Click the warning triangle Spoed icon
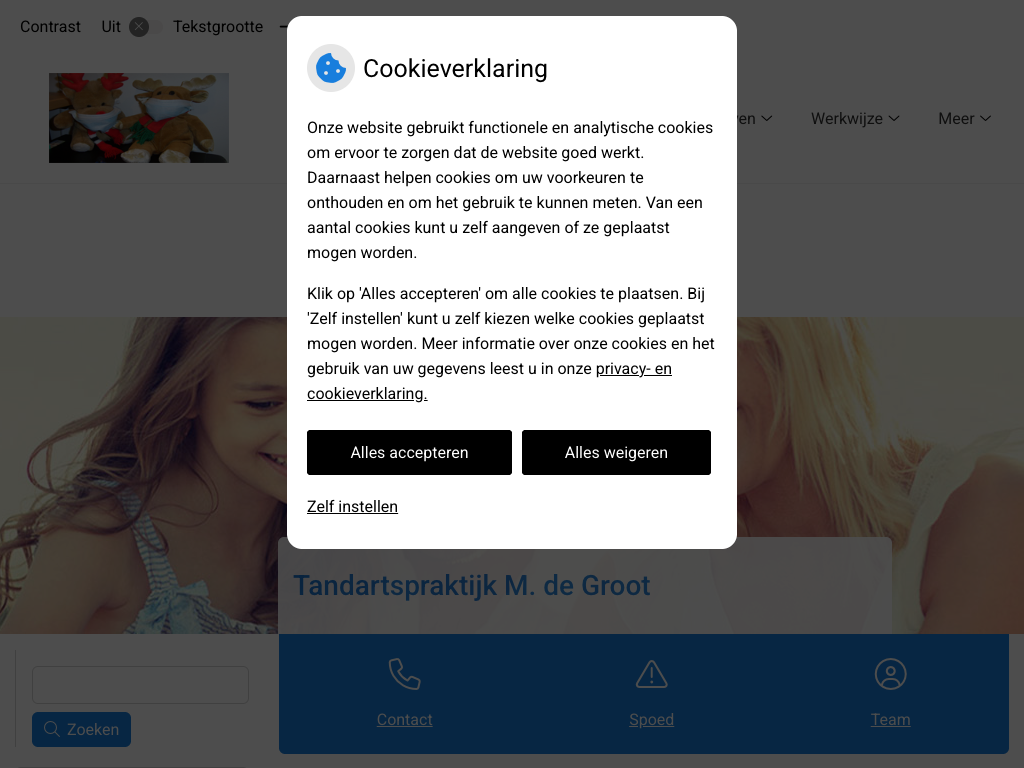 [x=652, y=674]
